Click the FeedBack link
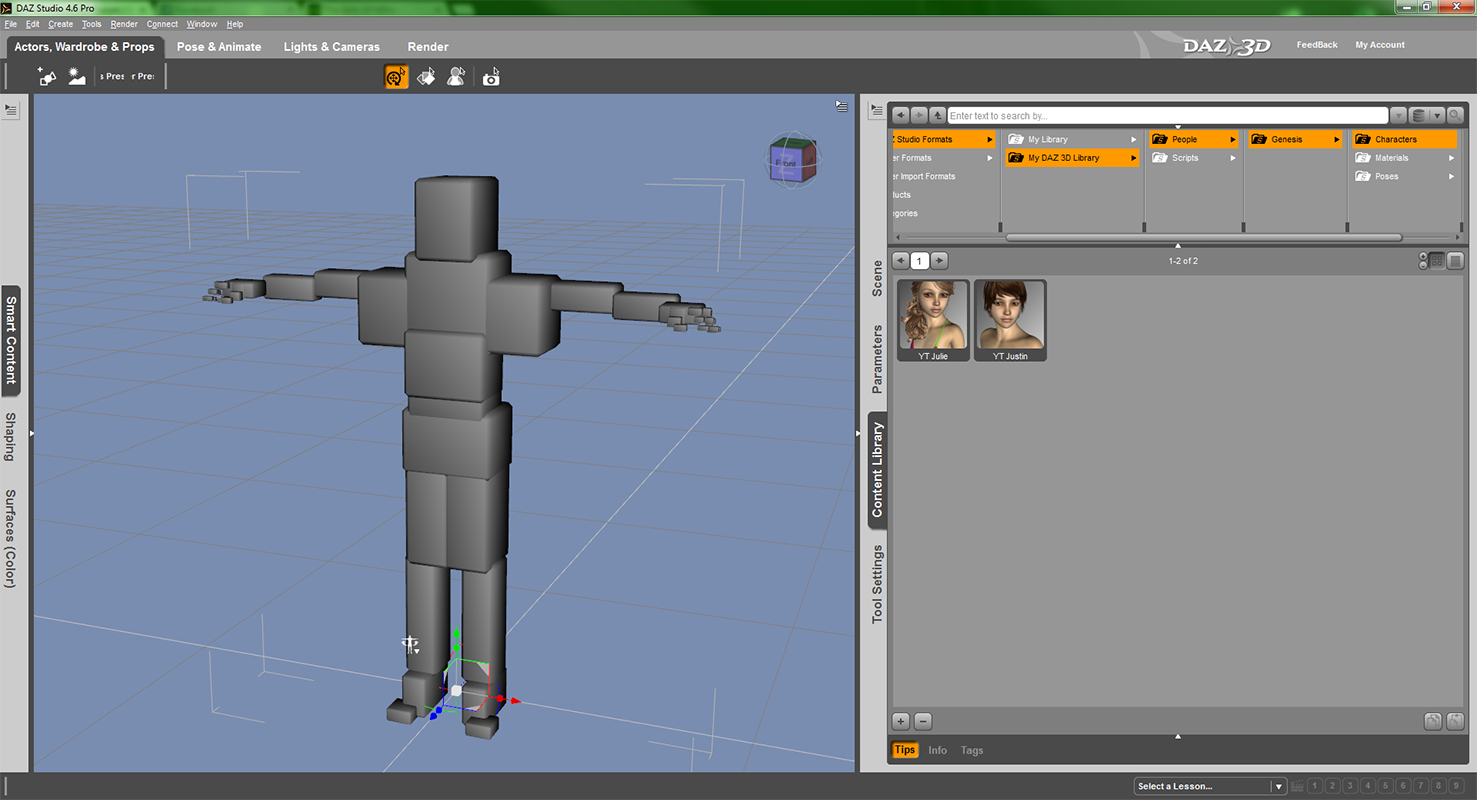The width and height of the screenshot is (1477, 800). [1317, 45]
